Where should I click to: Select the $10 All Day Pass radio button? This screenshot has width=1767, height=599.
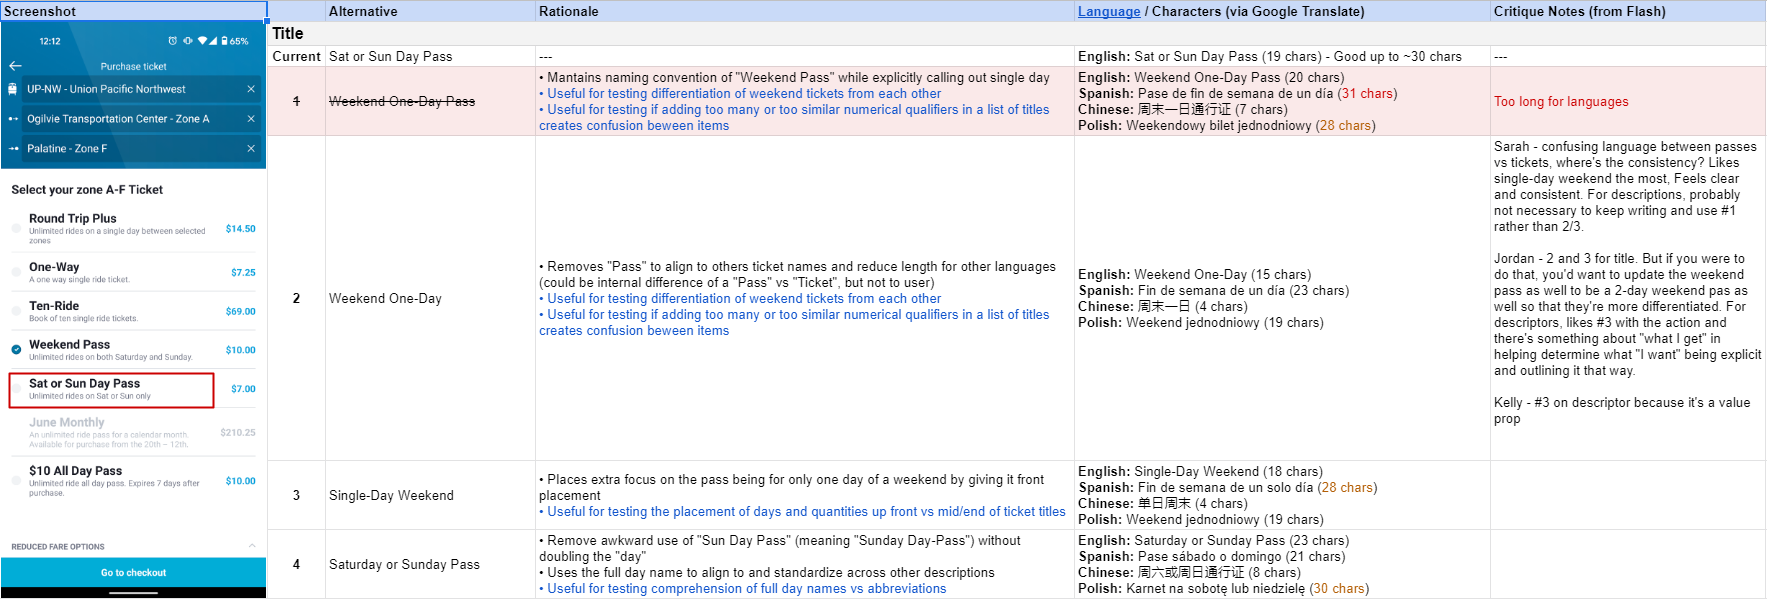point(16,481)
